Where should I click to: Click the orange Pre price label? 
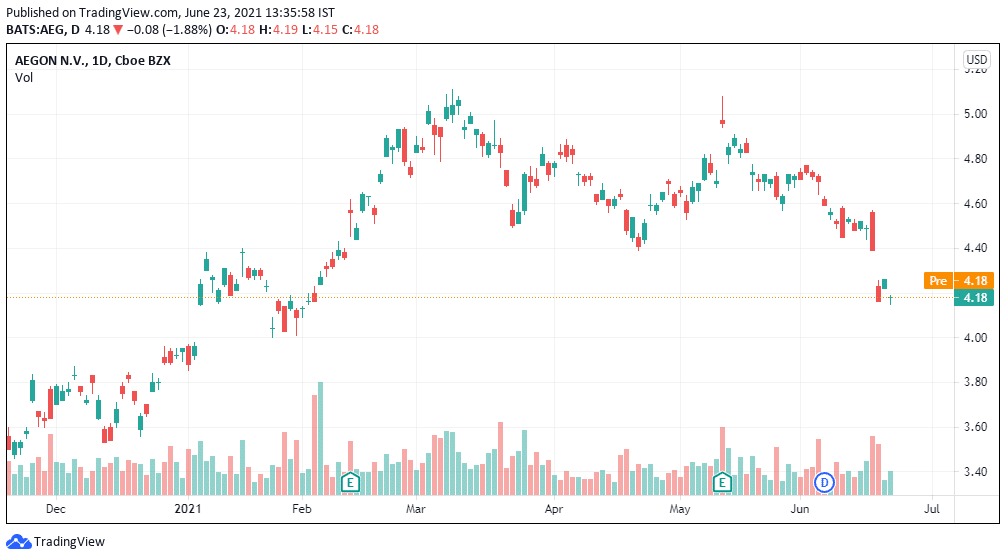coord(938,280)
